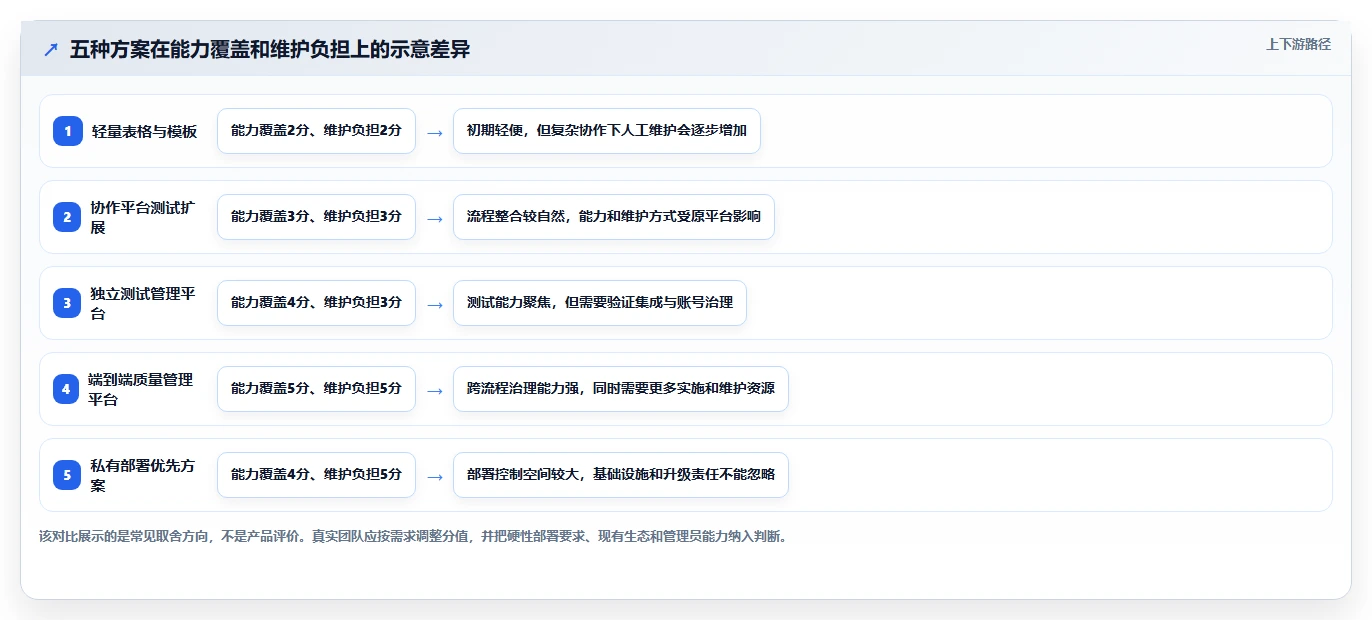Image resolution: width=1372 pixels, height=620 pixels.
Task: Click the 测试能力聚焦 description box
Action: tap(600, 303)
